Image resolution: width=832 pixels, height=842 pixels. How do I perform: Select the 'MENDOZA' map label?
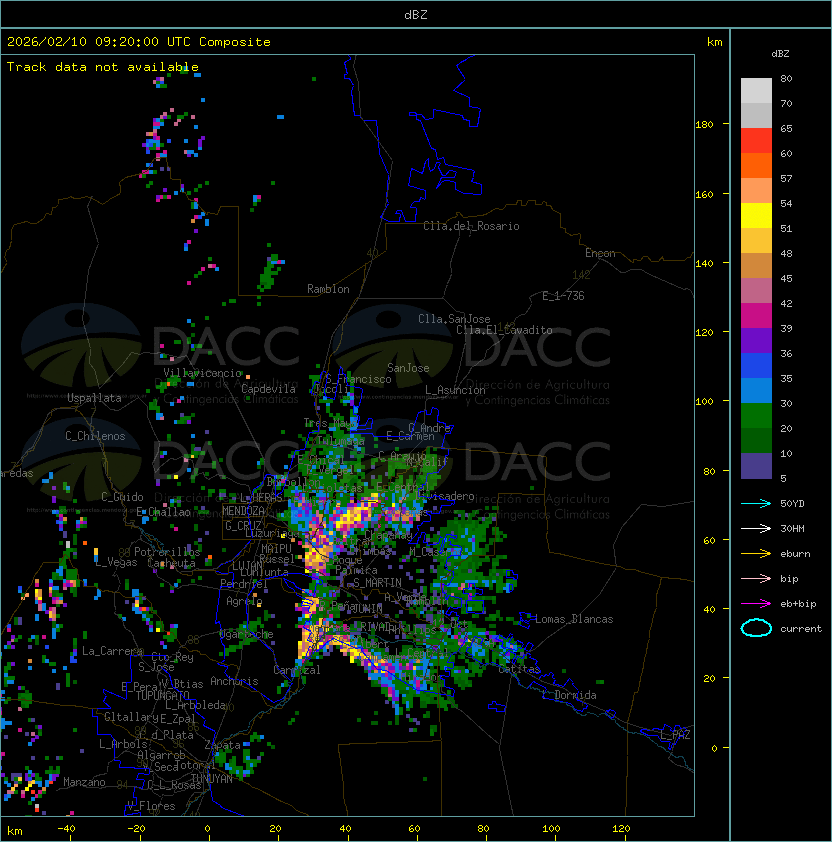point(243,511)
